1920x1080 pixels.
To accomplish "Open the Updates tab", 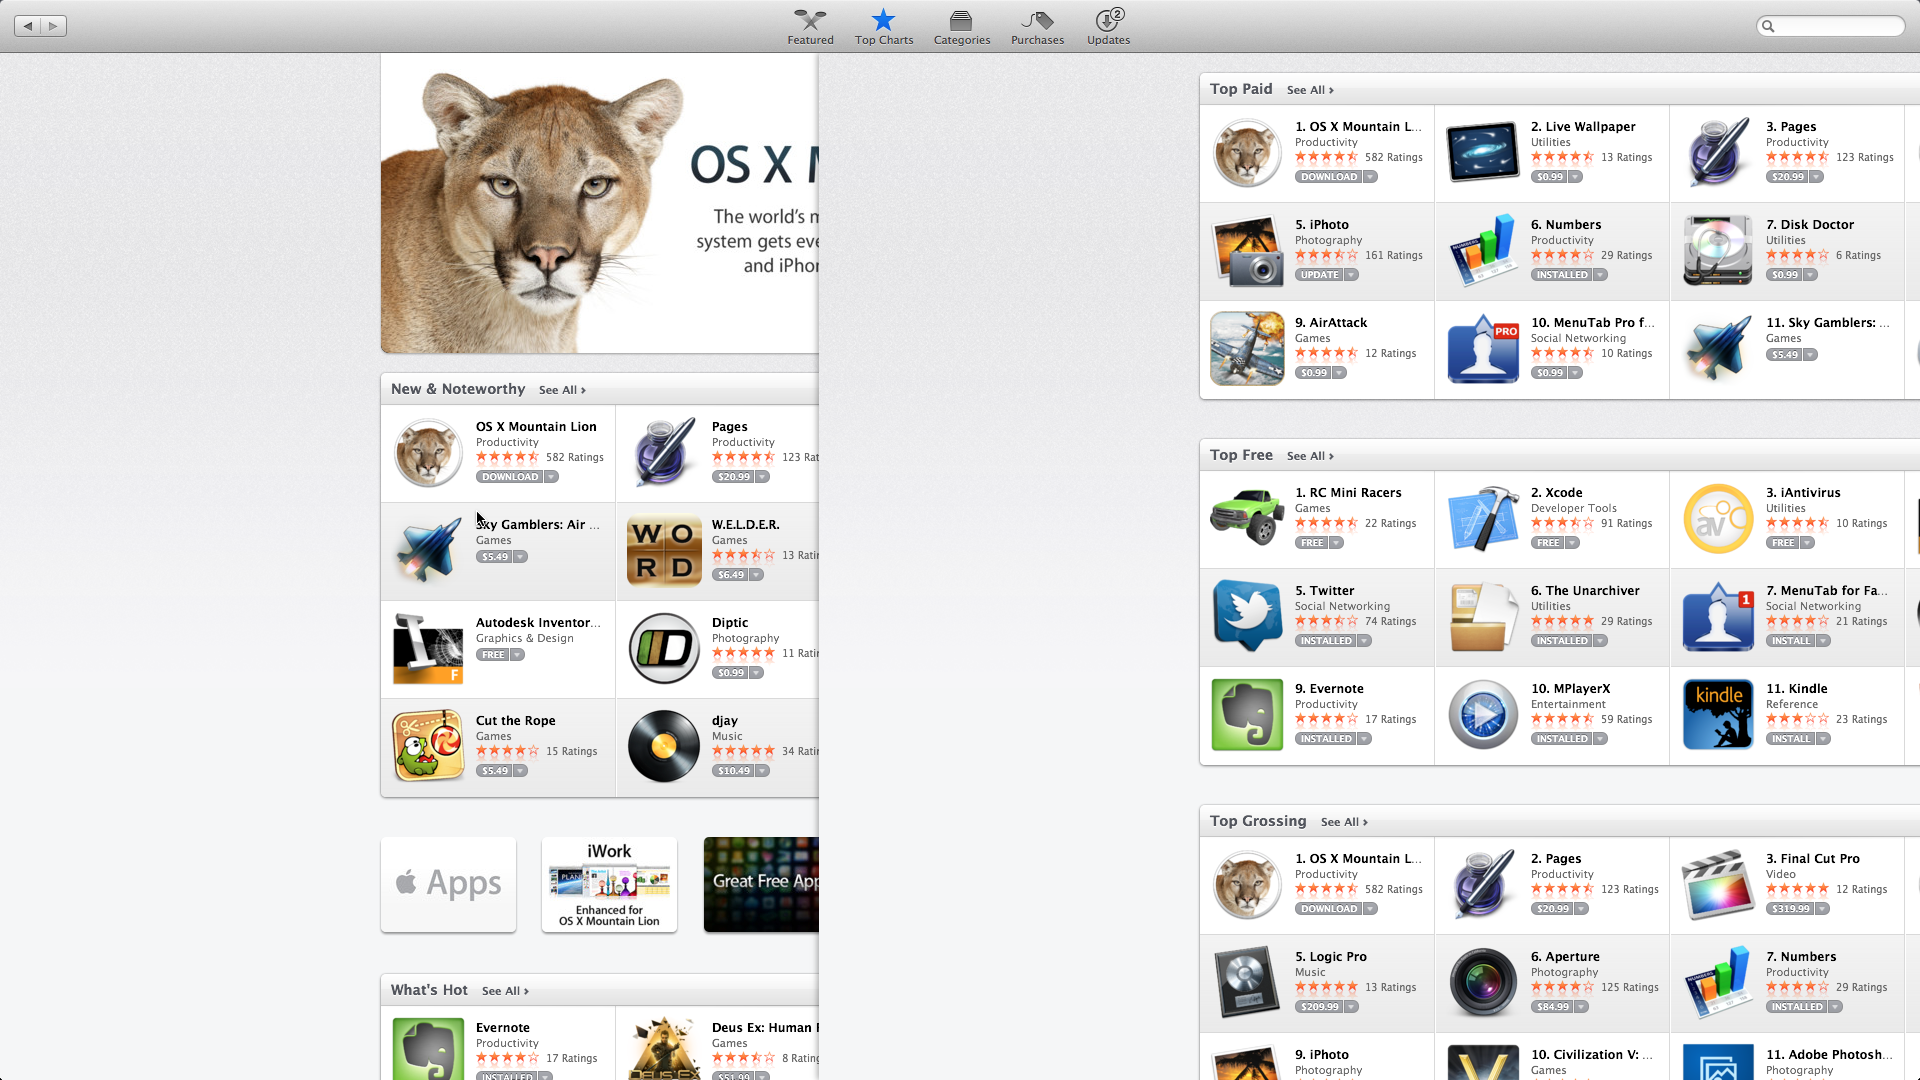I will point(1108,27).
